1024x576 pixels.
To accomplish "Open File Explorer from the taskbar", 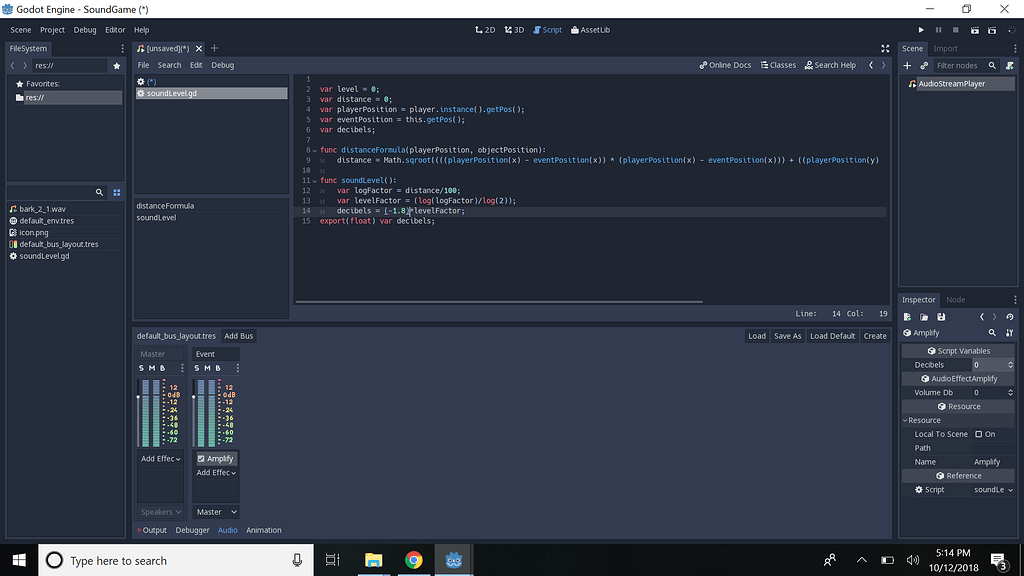I will pos(373,560).
